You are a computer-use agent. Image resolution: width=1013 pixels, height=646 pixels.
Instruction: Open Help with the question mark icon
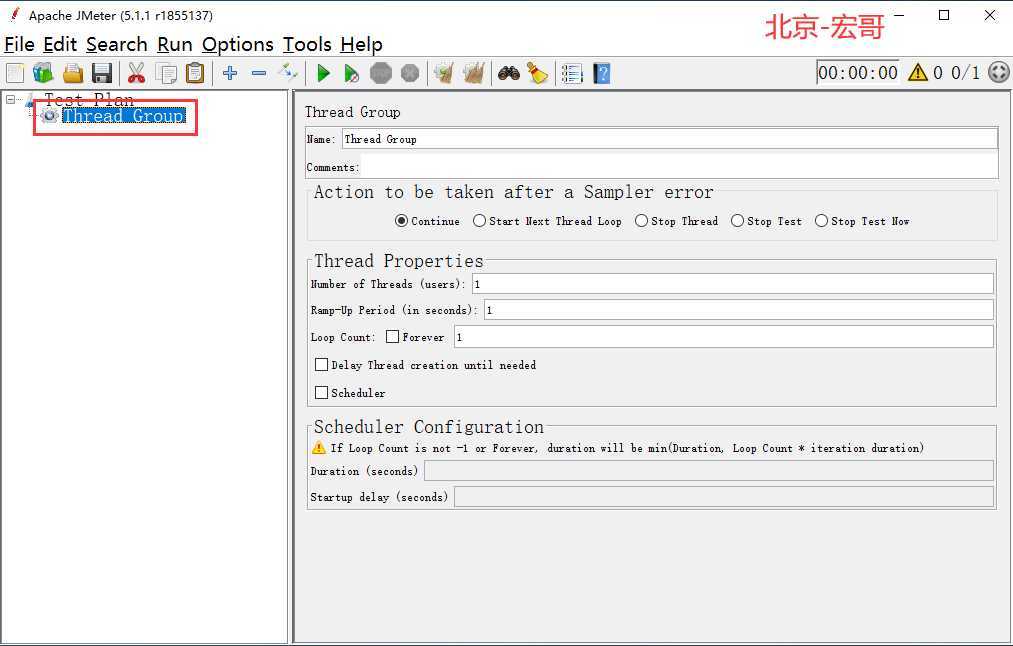pyautogui.click(x=601, y=73)
